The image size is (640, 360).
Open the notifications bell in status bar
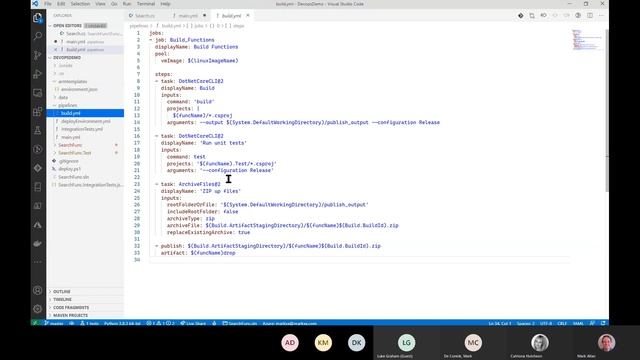603,323
